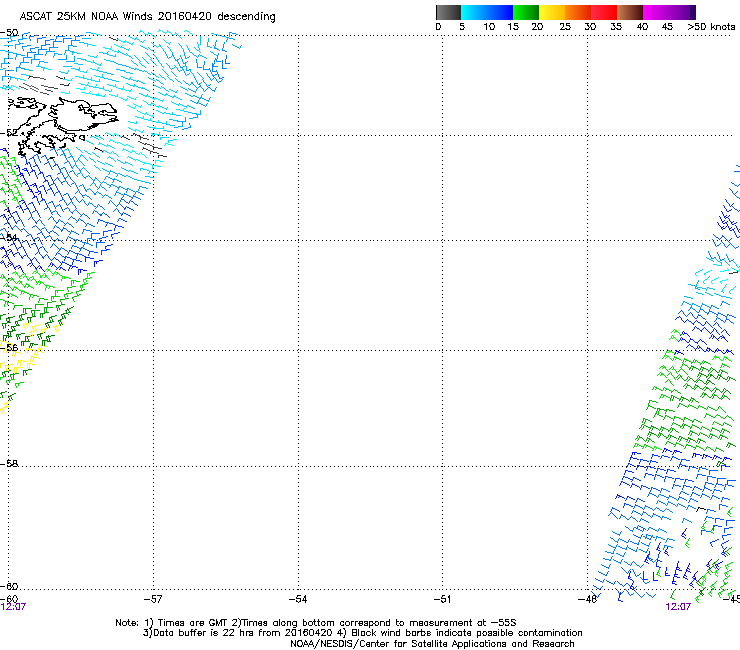Click the "0" legend scale label
This screenshot has height=650, width=740.
tap(438, 27)
